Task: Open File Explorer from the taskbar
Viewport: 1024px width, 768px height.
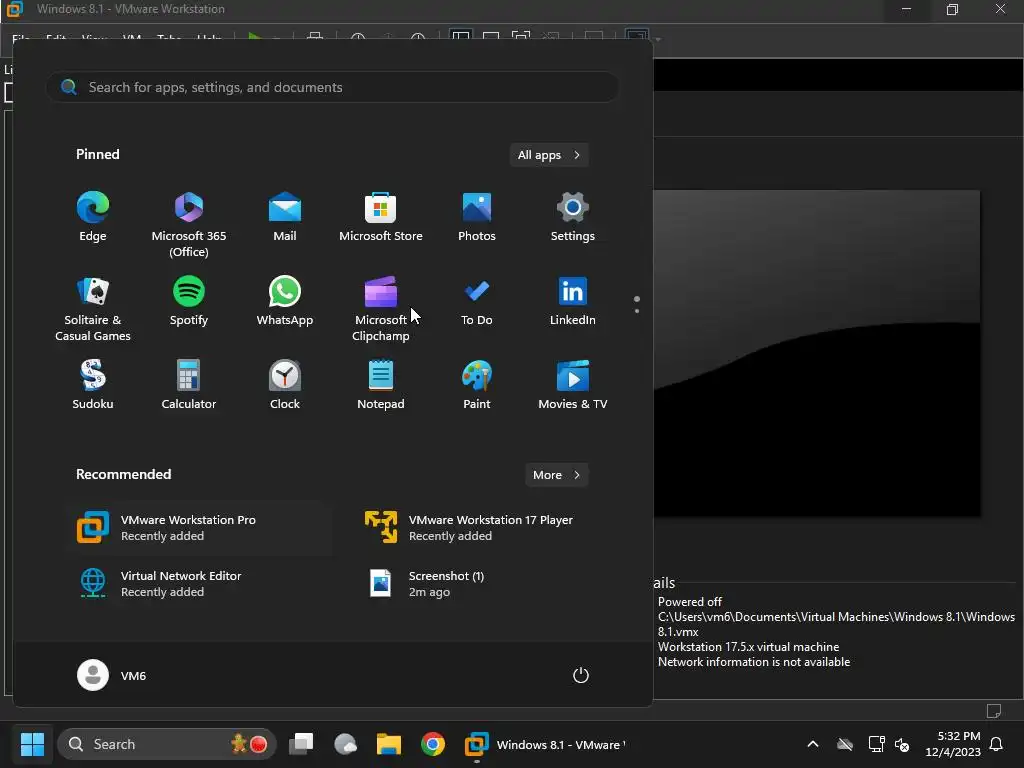Action: click(x=389, y=744)
